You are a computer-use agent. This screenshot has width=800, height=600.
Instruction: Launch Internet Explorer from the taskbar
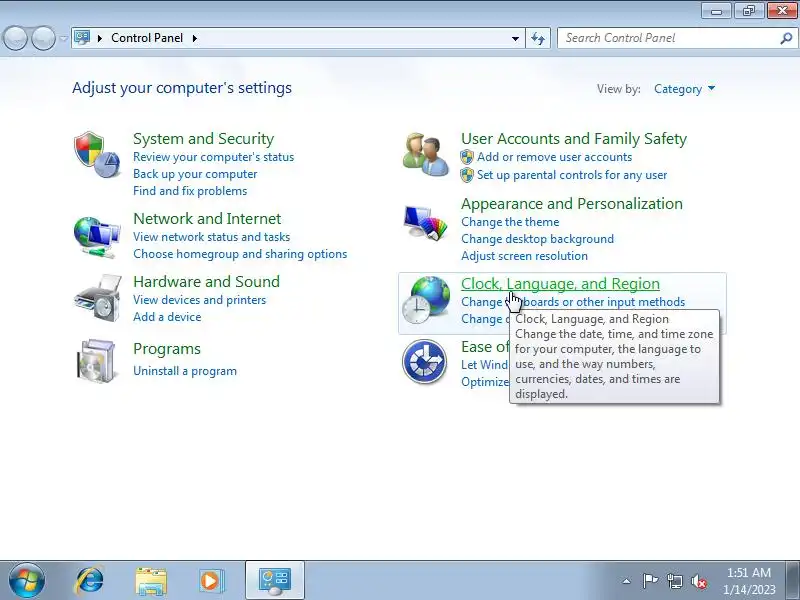coord(90,581)
